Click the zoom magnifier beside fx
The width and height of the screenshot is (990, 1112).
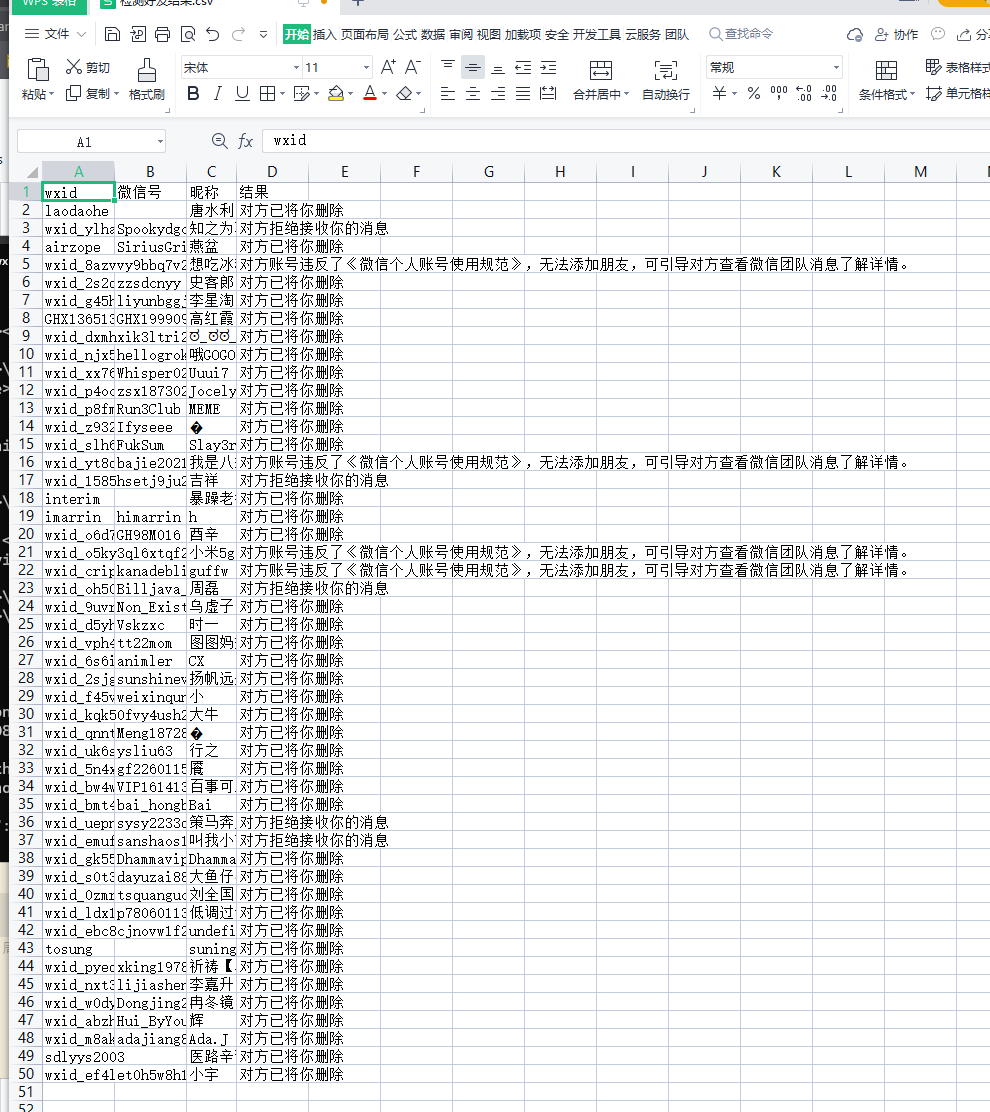pos(220,141)
